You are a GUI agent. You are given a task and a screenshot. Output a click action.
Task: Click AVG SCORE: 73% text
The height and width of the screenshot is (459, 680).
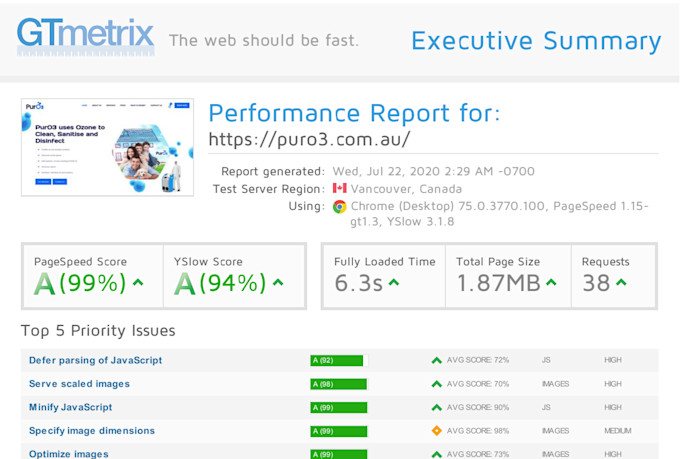[478, 454]
